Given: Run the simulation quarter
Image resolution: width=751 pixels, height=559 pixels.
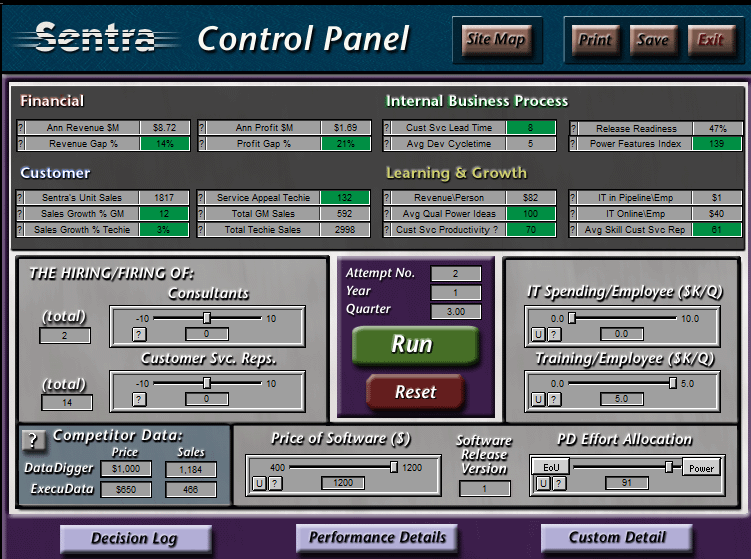Looking at the screenshot, I should pos(415,345).
